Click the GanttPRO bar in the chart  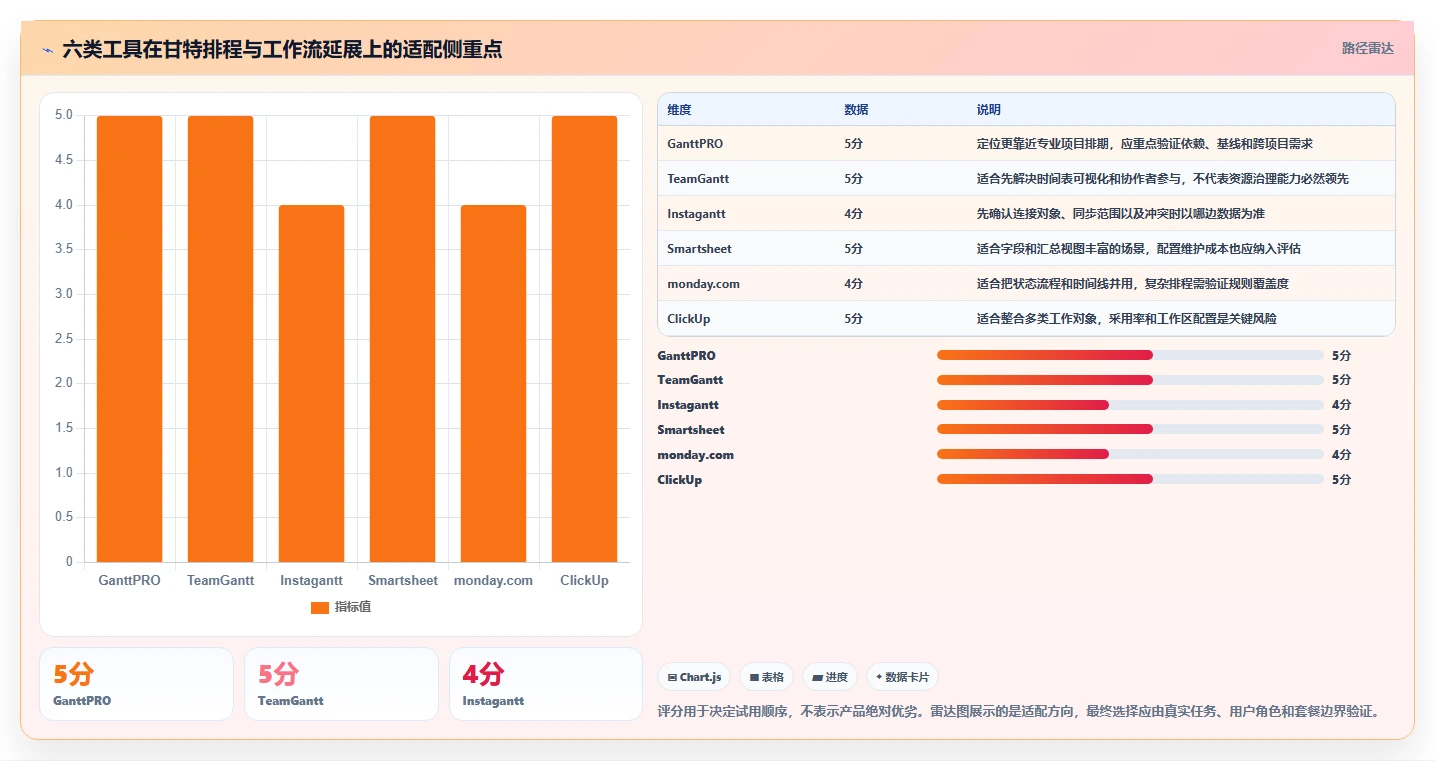(x=129, y=339)
